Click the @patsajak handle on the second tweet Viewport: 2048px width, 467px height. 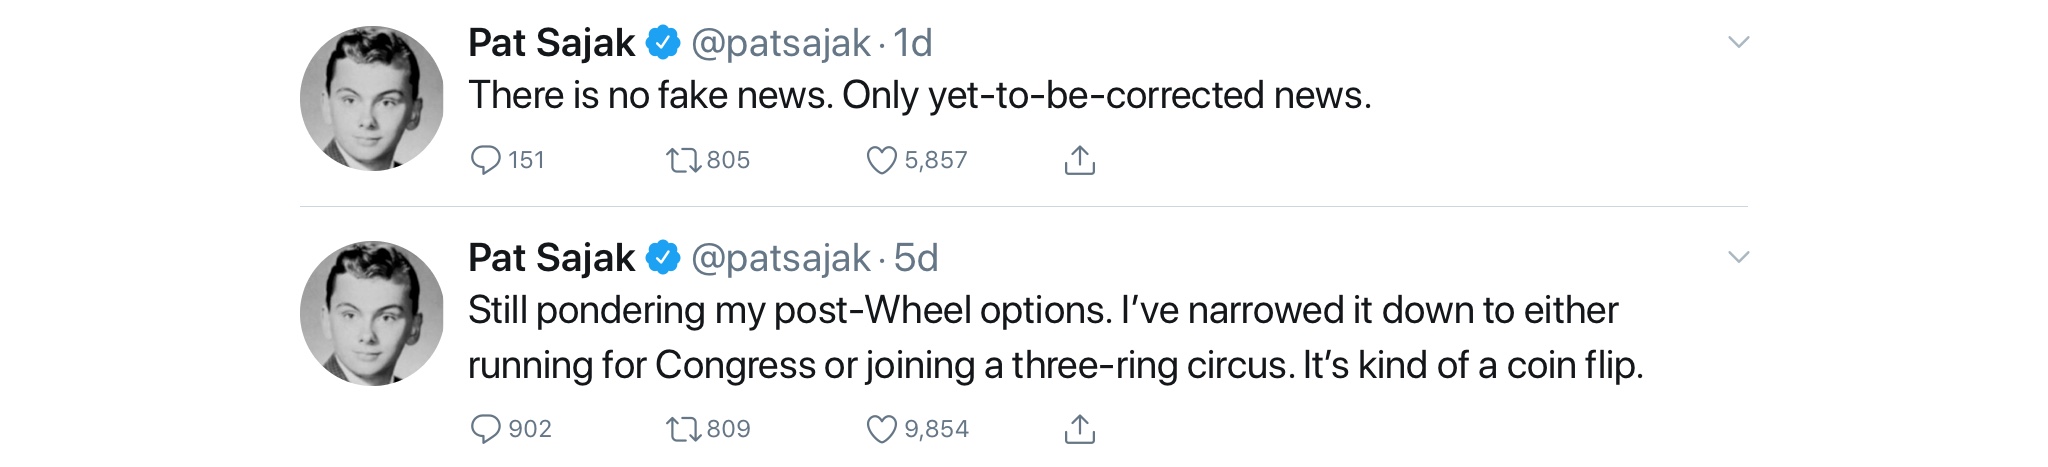pyautogui.click(x=780, y=258)
